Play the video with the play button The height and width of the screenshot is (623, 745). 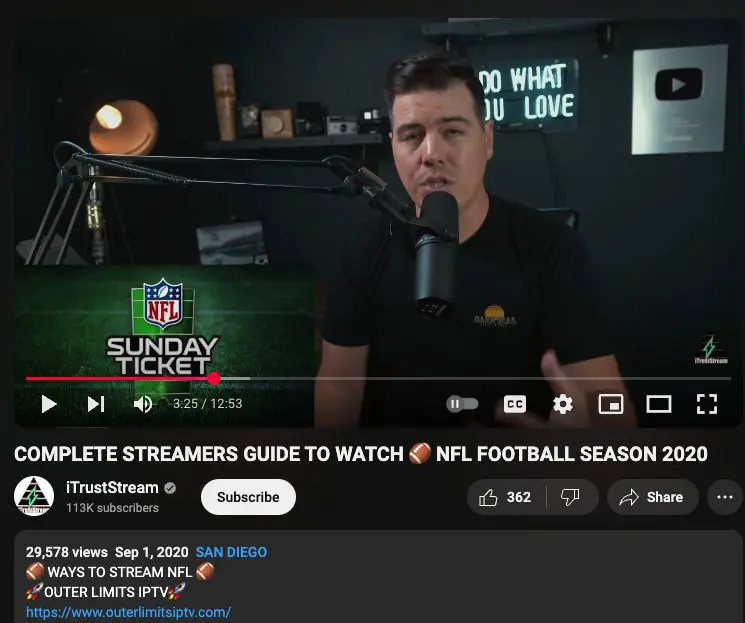point(49,404)
